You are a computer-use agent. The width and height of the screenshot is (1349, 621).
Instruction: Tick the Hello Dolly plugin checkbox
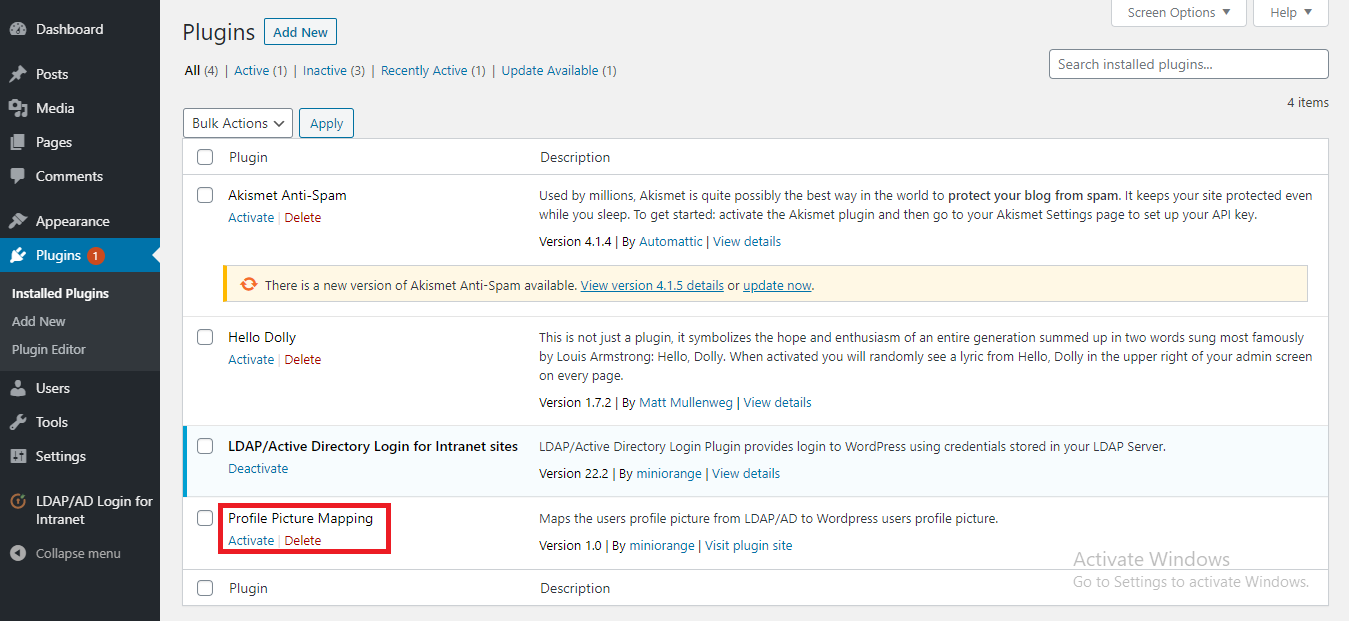pyautogui.click(x=205, y=337)
